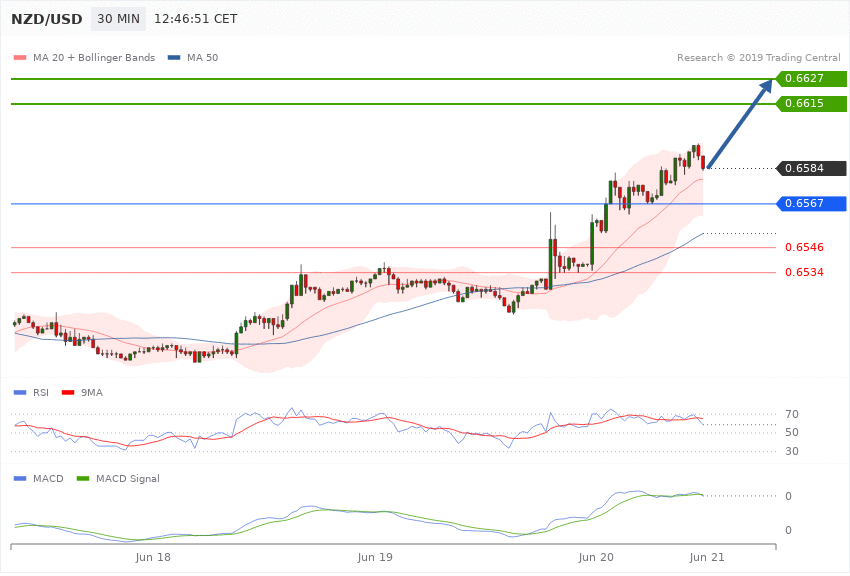Click the Jun 20 date axis label
Image resolution: width=850 pixels, height=576 pixels.
tap(596, 558)
